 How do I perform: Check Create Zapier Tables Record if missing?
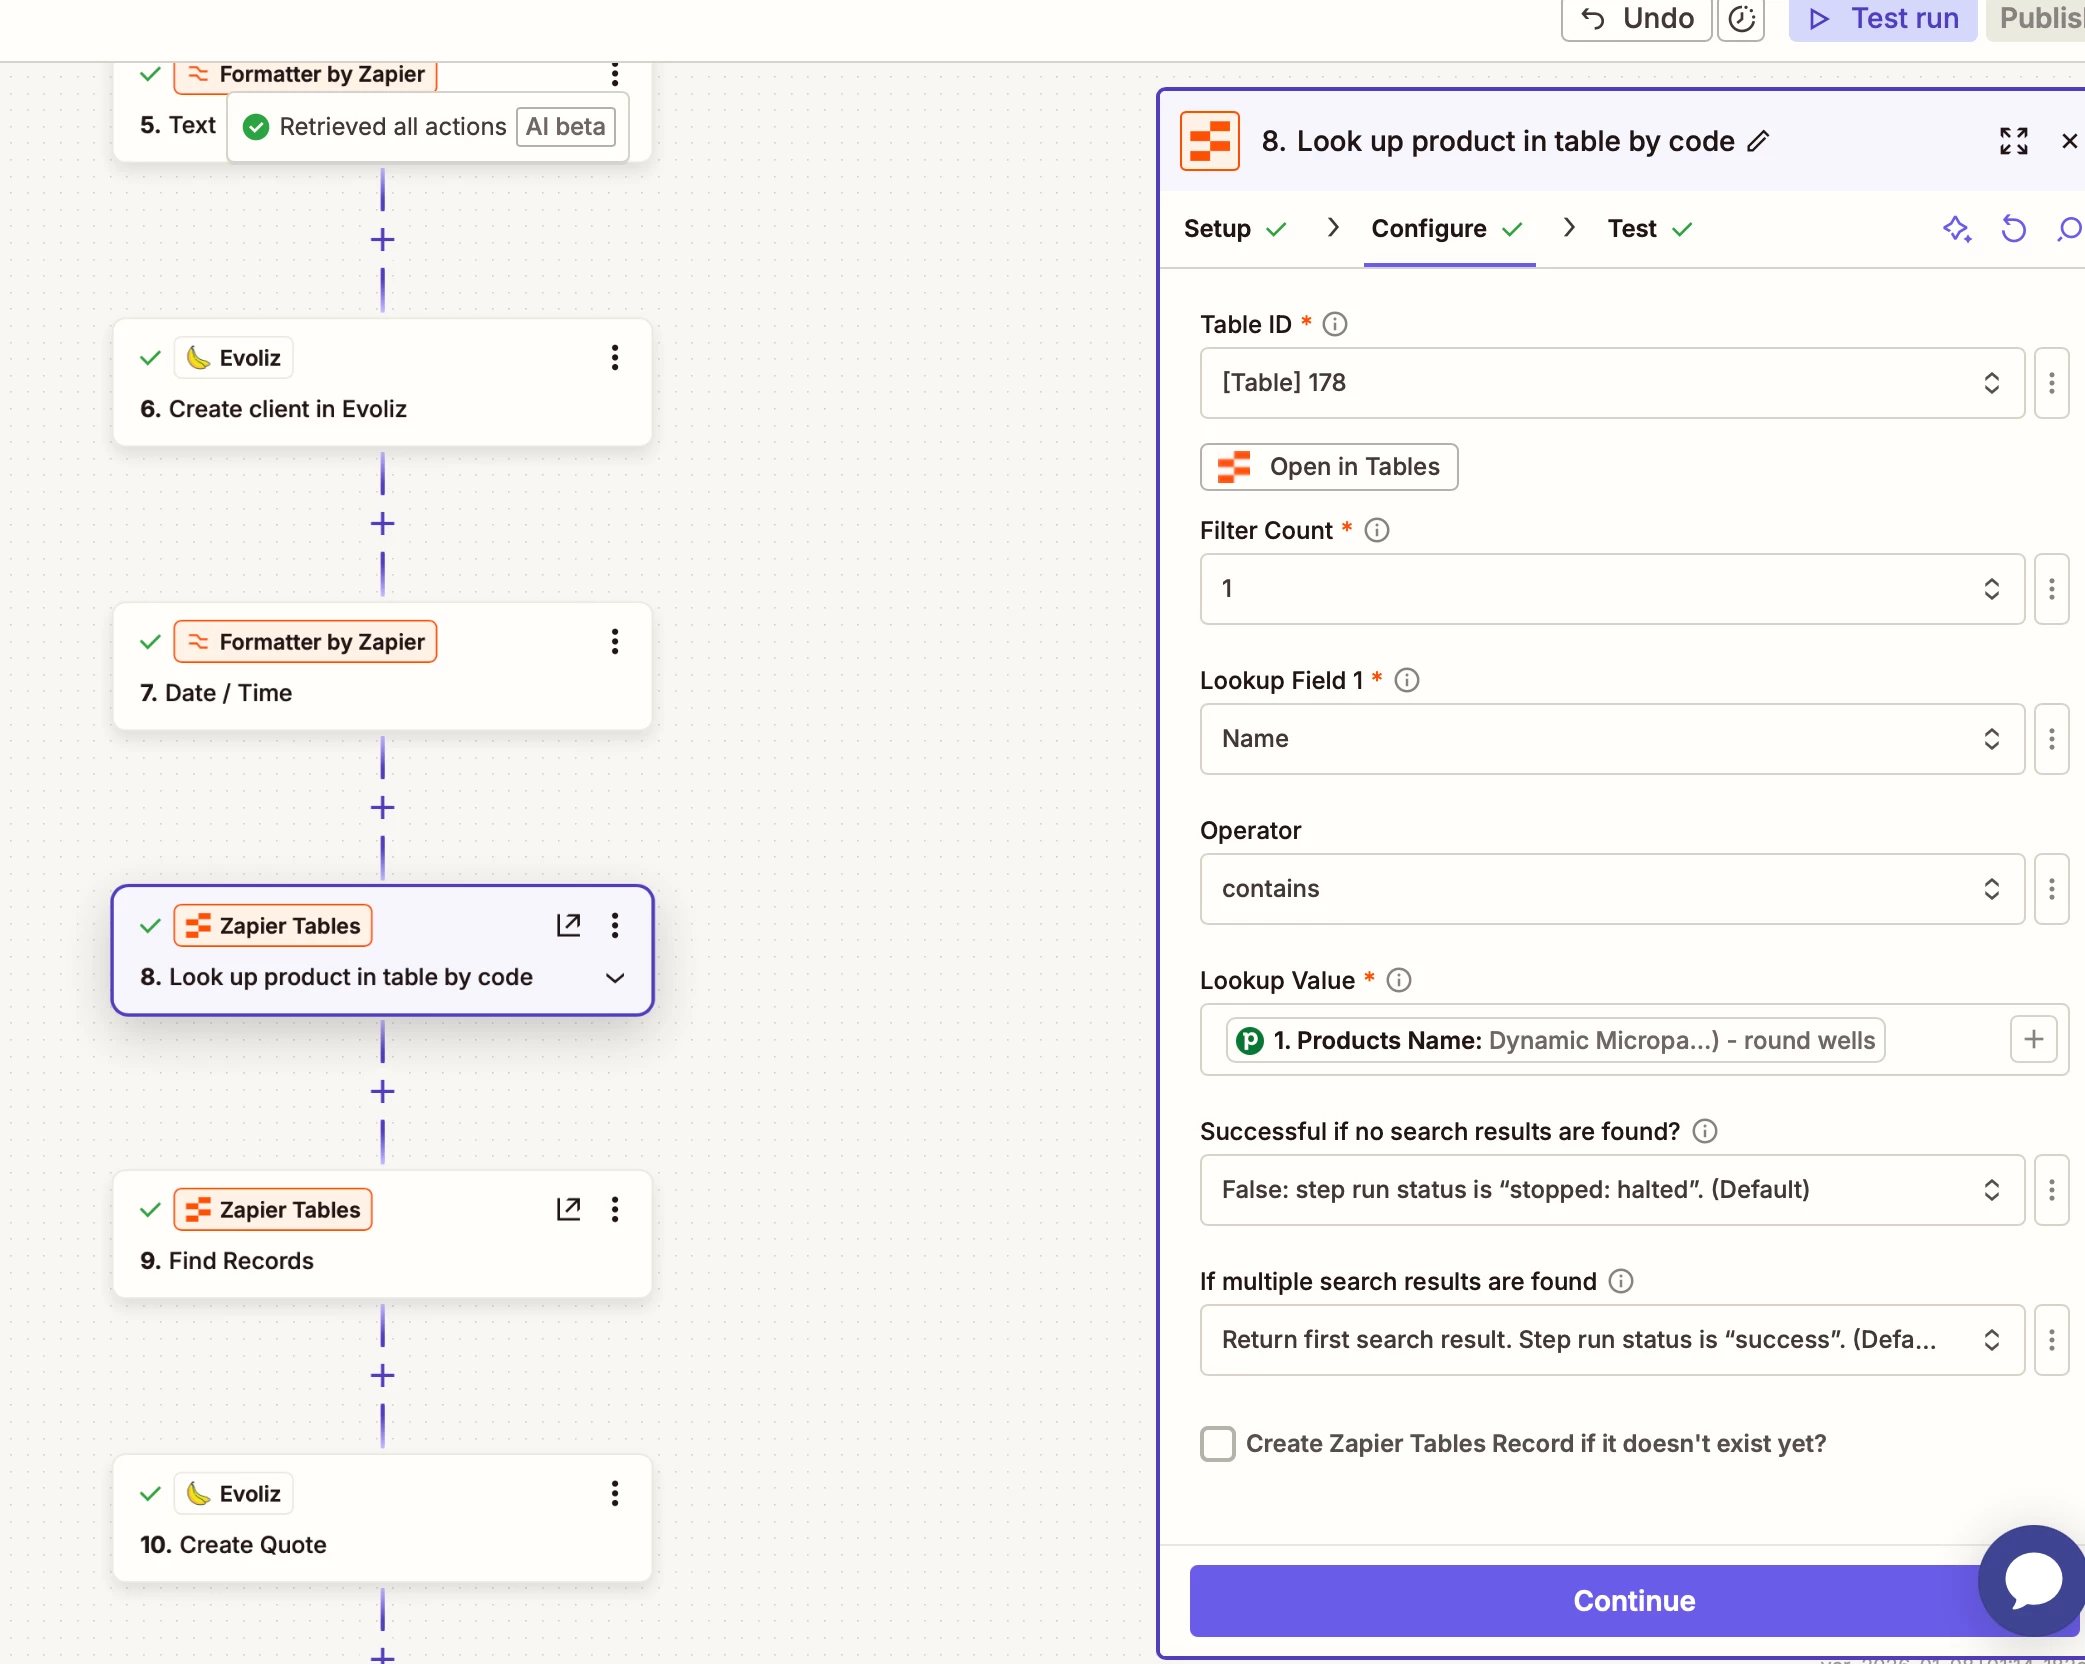click(x=1217, y=1443)
